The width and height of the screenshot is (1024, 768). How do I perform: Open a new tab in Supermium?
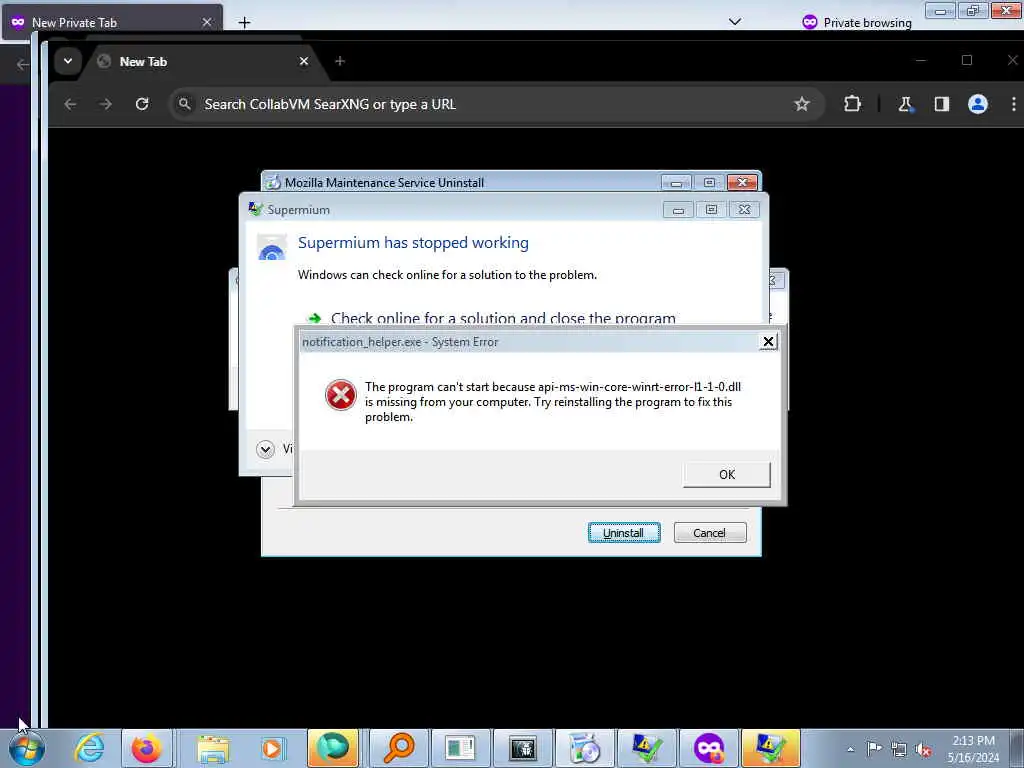[x=340, y=61]
